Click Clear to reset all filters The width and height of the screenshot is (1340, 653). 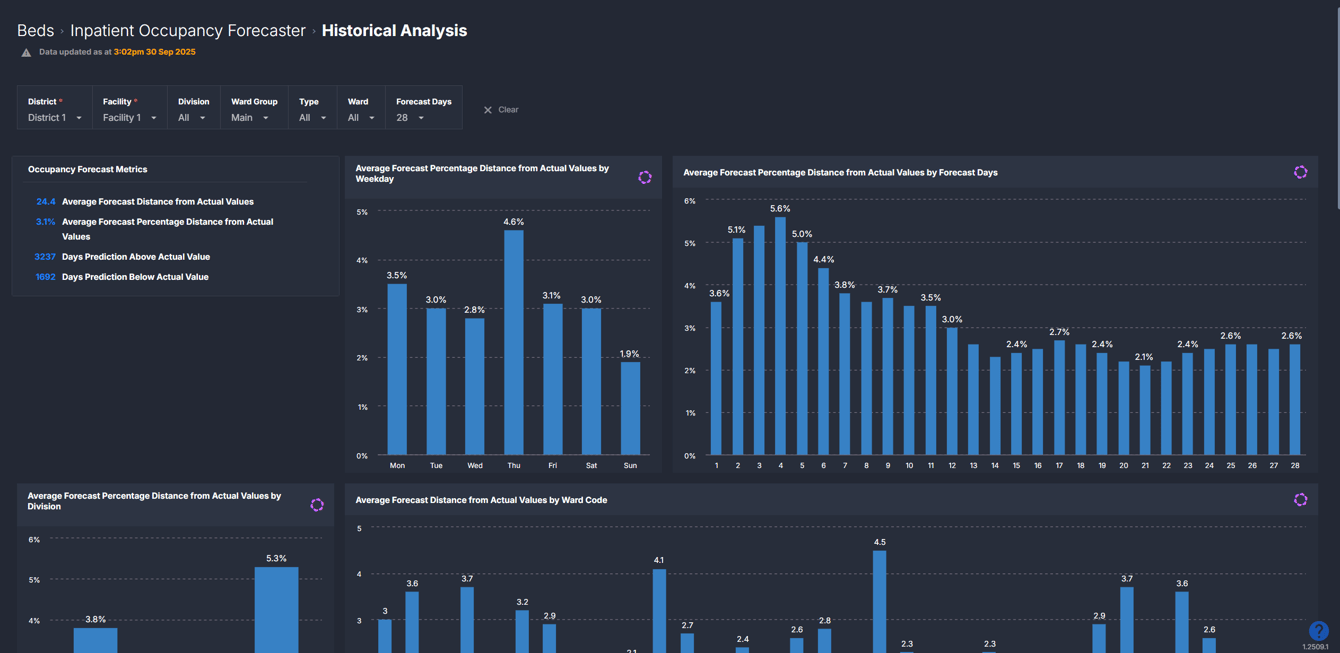click(505, 110)
